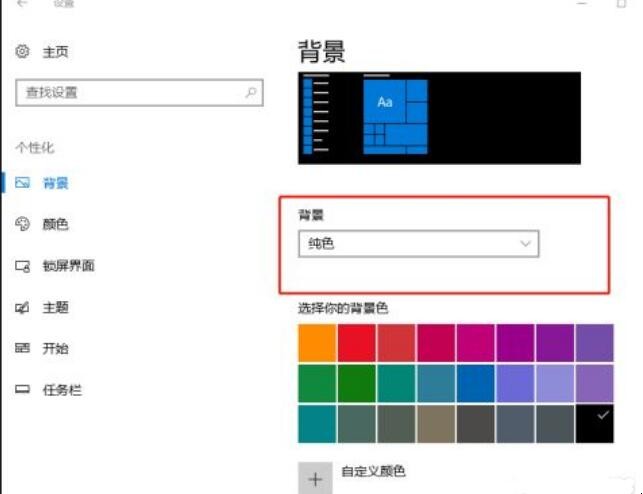This screenshot has height=494, width=643.
Task: Select the 背景 picture icon in sidebar
Action: [x=22, y=182]
